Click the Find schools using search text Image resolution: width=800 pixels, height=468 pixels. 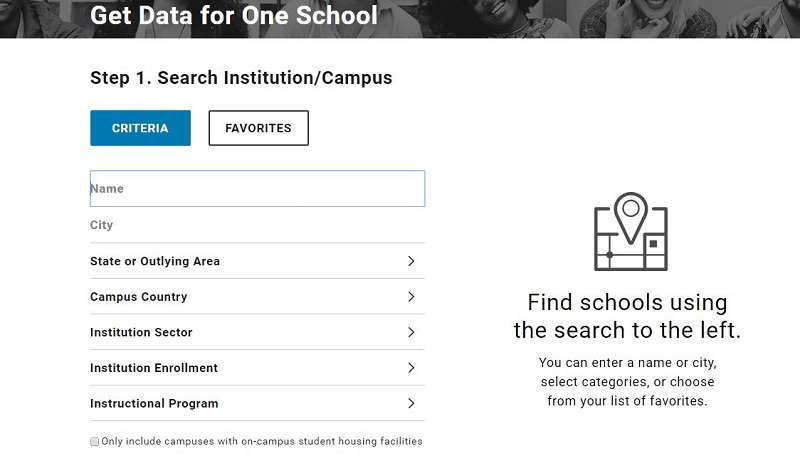tap(627, 316)
